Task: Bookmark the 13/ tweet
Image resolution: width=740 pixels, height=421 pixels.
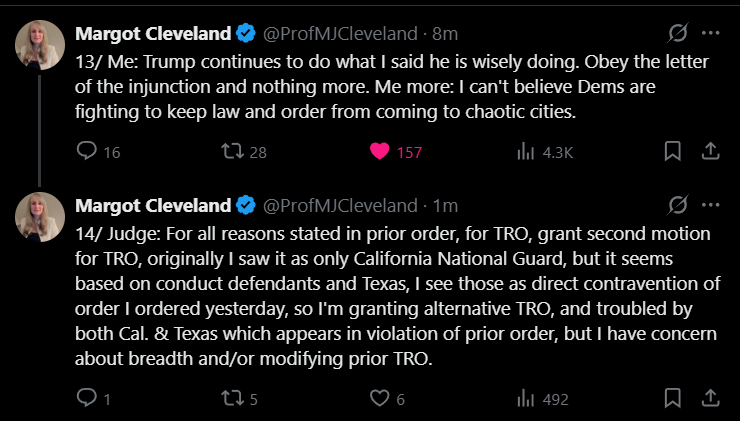Action: pyautogui.click(x=673, y=152)
